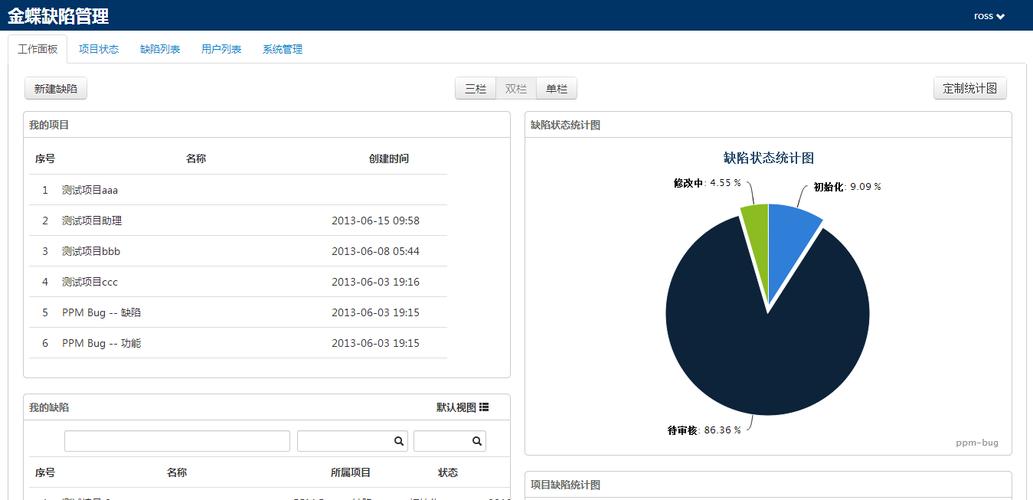Click the 创建时间 column header in 我的项目
Screen dimensions: 1033x500
click(389, 159)
